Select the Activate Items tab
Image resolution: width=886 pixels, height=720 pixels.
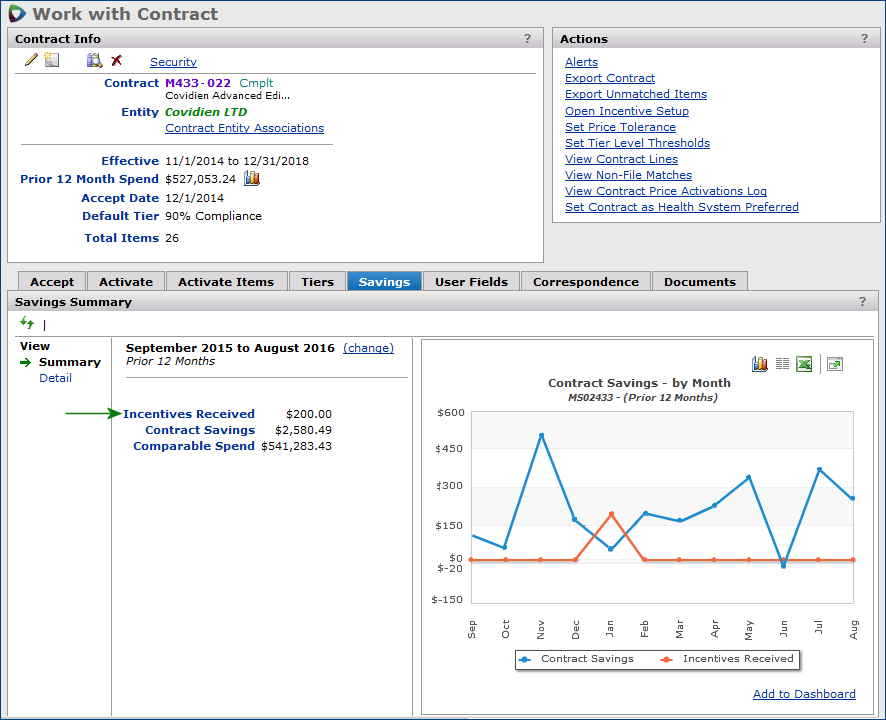click(225, 282)
